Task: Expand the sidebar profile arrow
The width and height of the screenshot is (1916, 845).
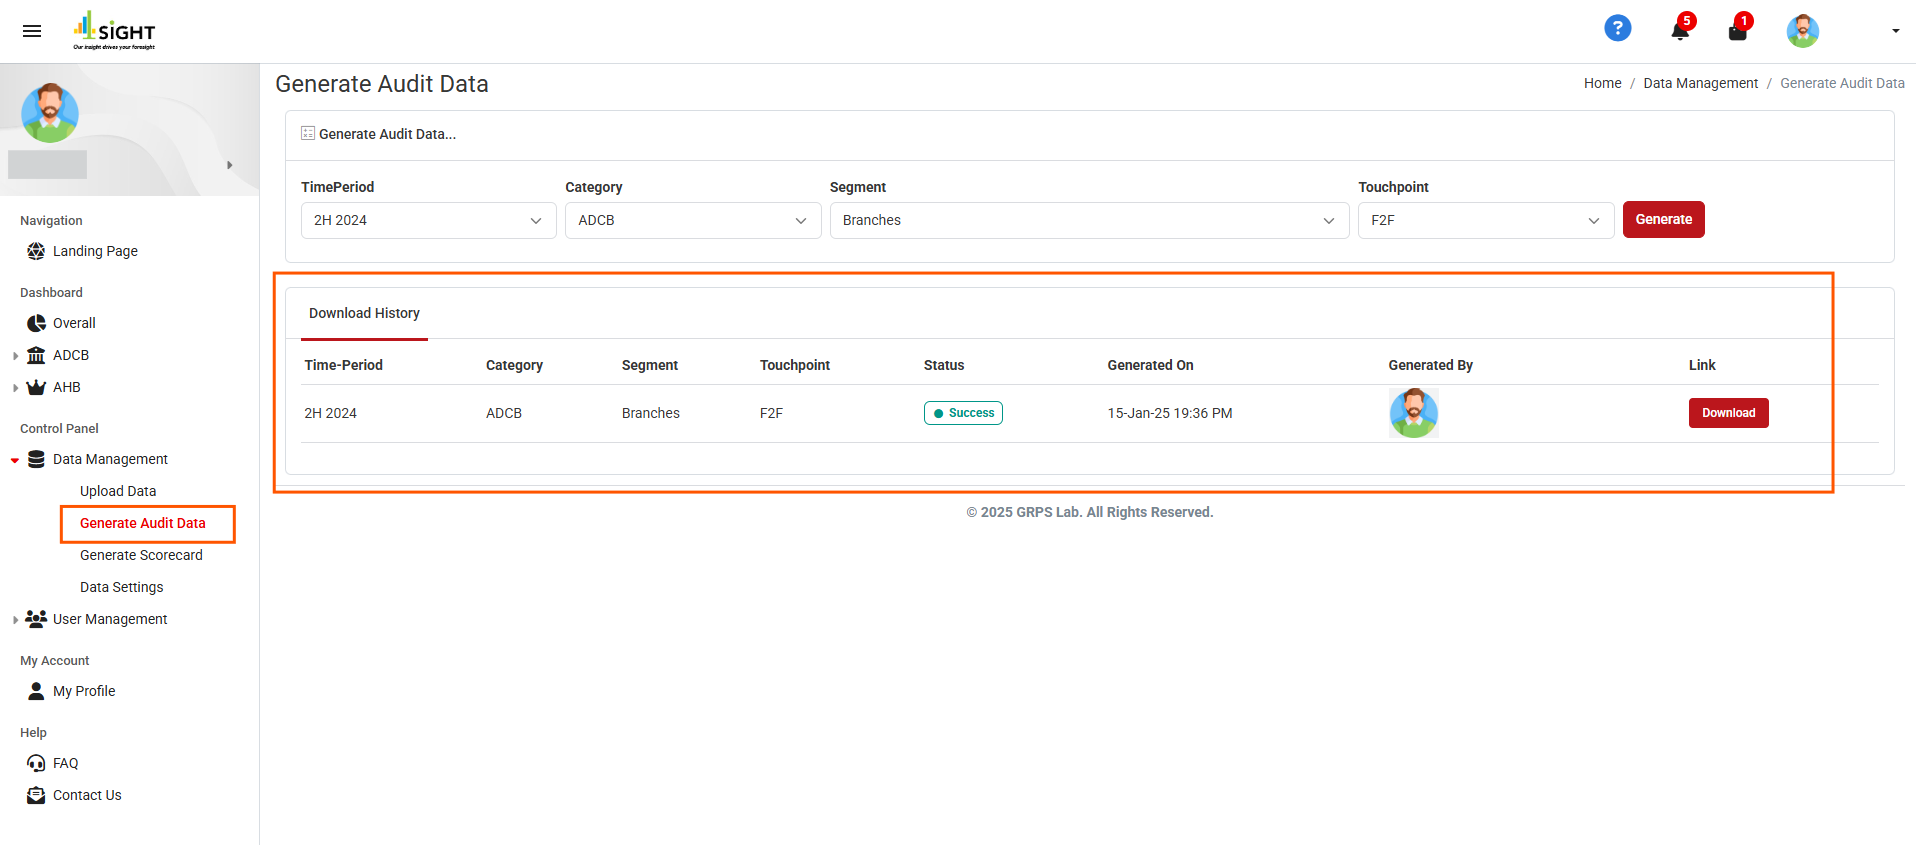Action: point(230,165)
